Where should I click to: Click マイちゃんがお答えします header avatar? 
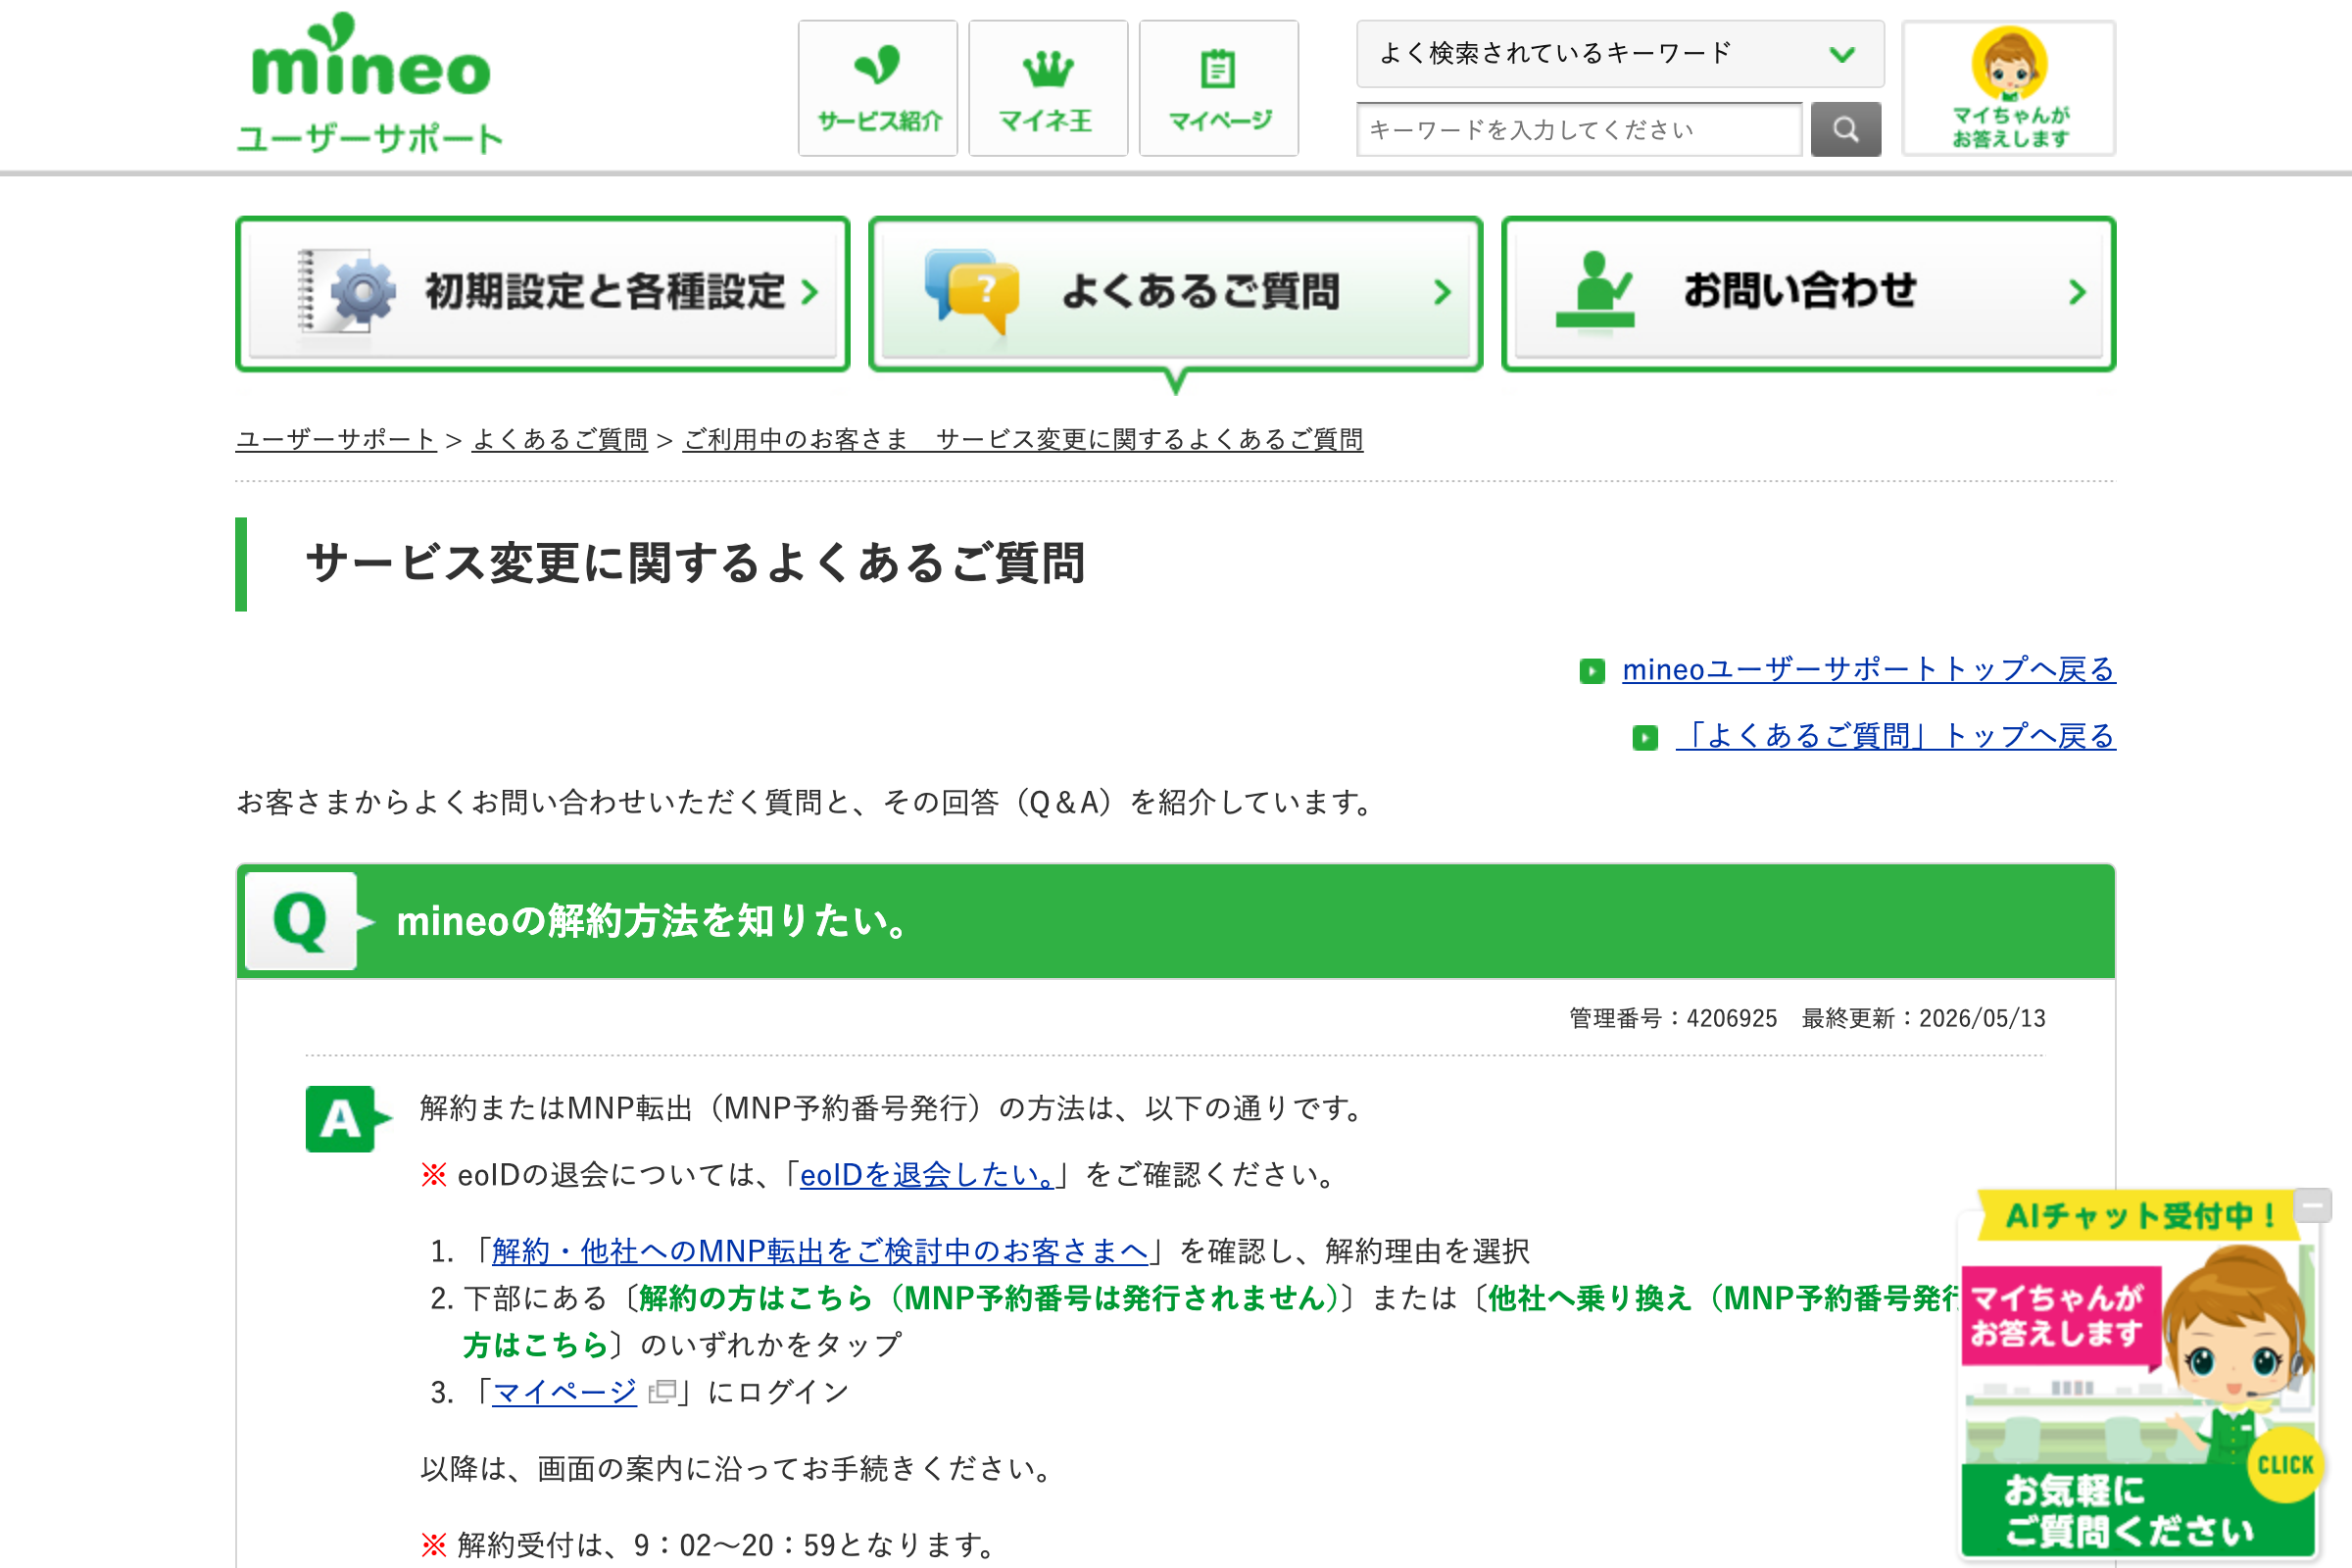(2009, 88)
